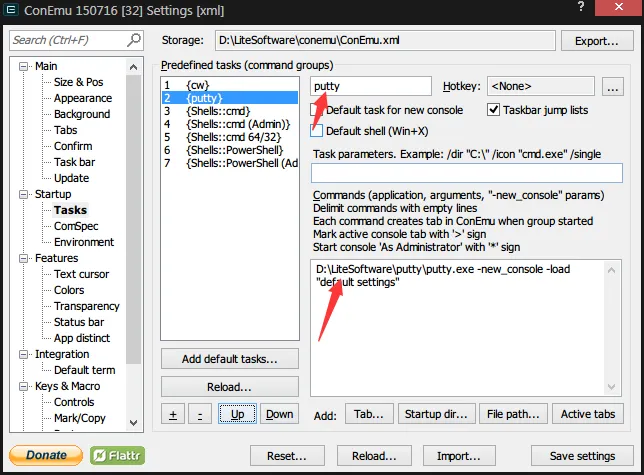Open Size & Pos settings page
Screen dimensions: 644x475
[x=78, y=82]
